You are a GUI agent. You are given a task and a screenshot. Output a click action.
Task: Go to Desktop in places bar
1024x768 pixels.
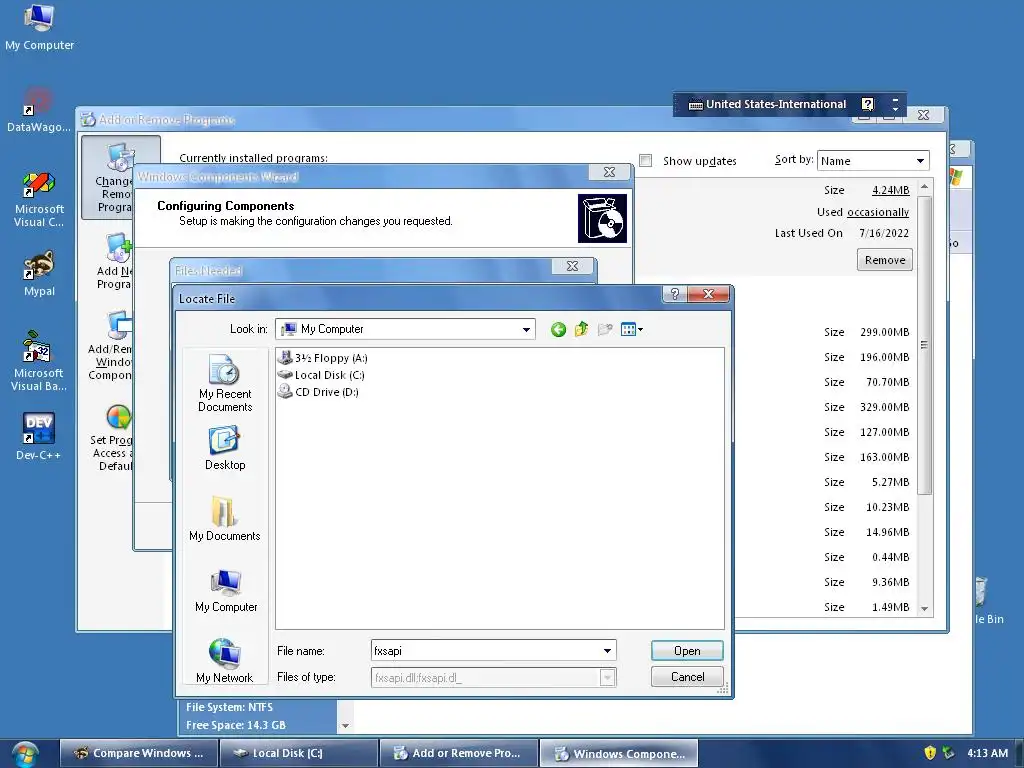tap(225, 449)
